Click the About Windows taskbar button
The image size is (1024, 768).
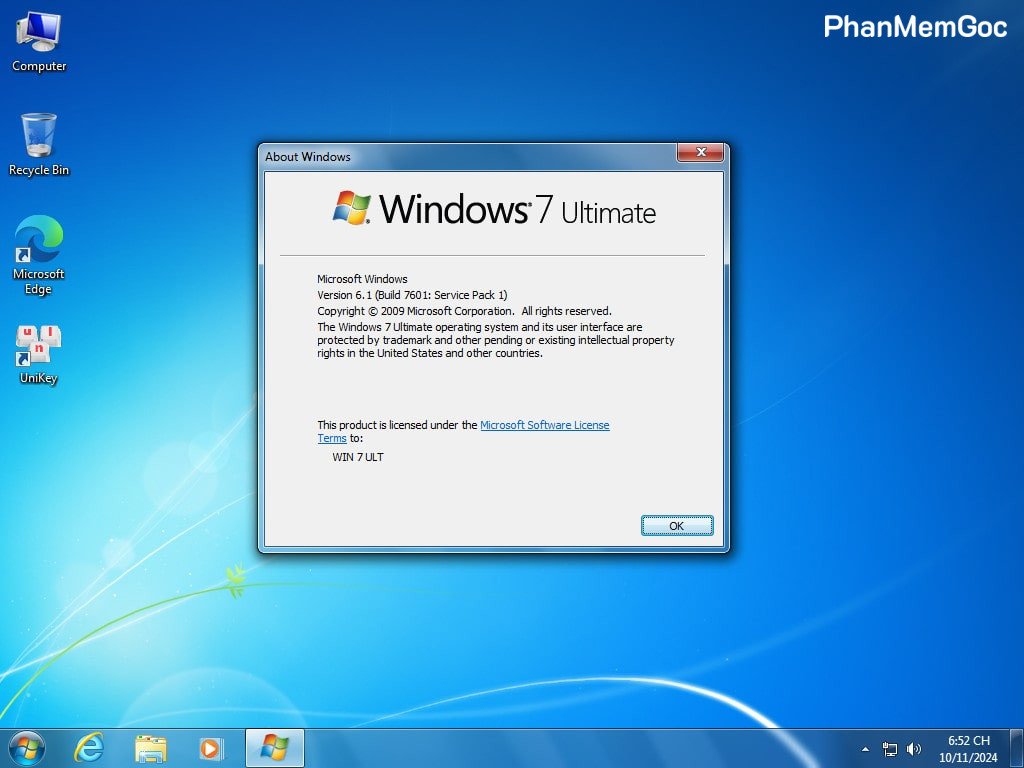point(274,748)
